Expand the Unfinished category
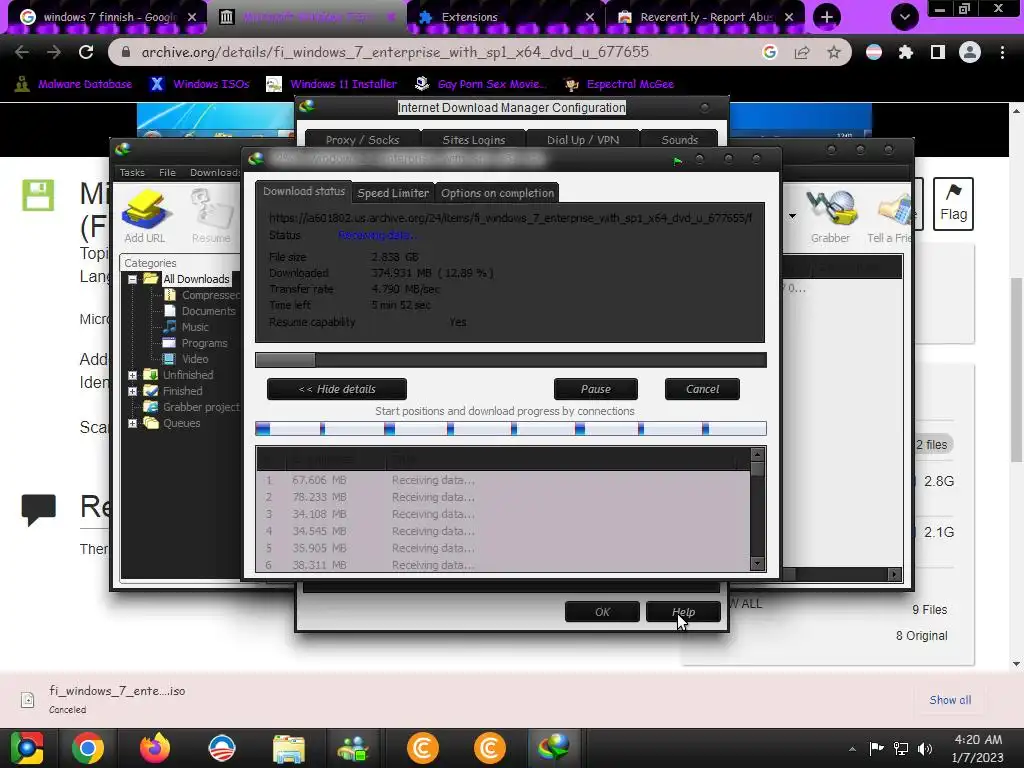The image size is (1024, 768). pyautogui.click(x=133, y=375)
